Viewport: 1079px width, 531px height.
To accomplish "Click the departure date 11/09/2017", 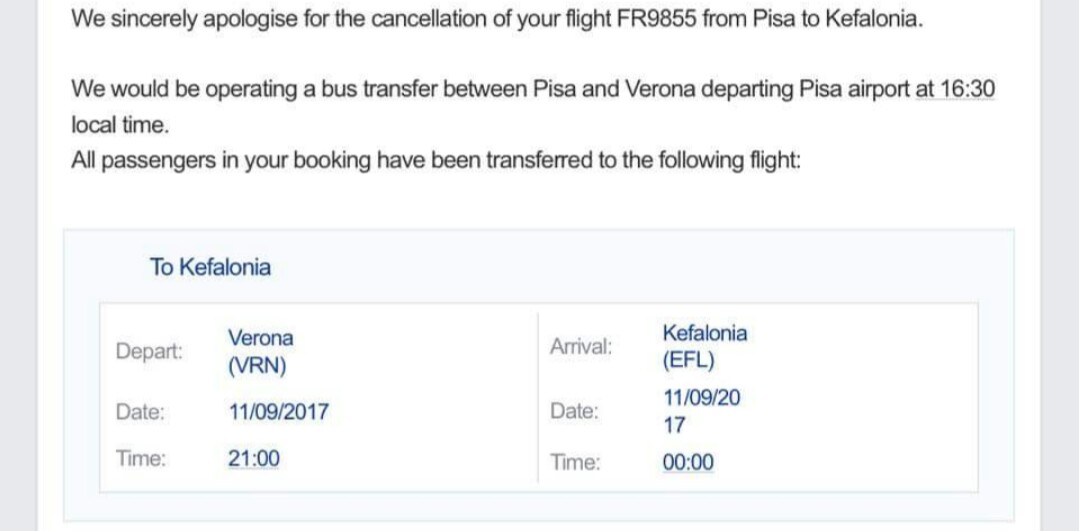I will pyautogui.click(x=279, y=413).
